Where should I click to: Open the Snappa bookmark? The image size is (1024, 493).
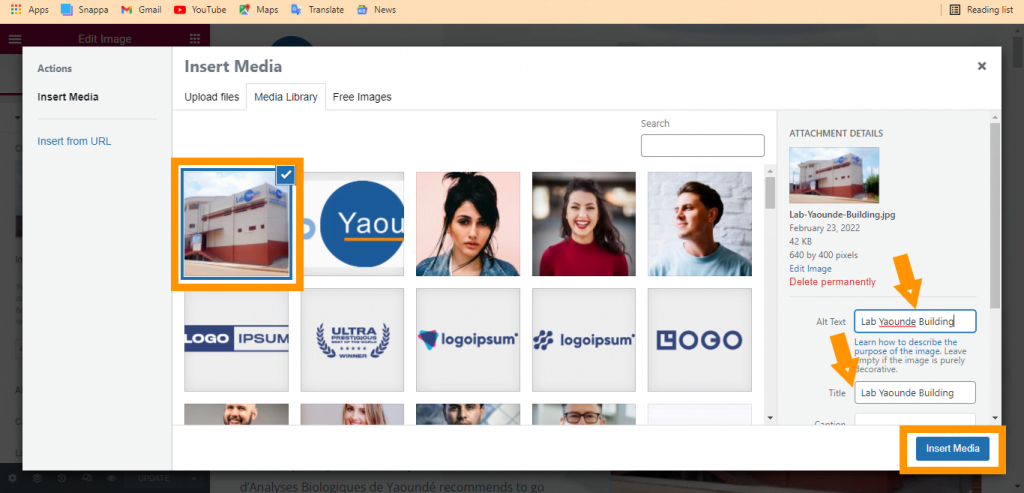[84, 10]
